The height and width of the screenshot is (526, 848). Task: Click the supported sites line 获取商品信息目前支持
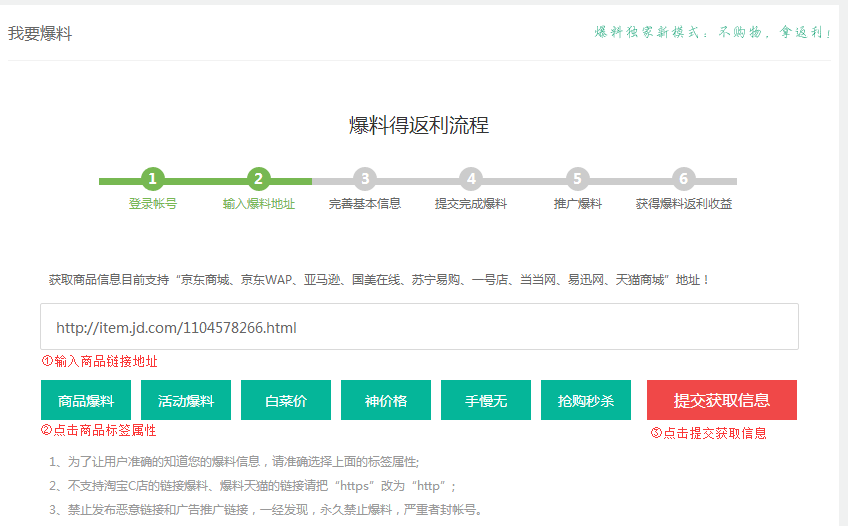click(x=379, y=280)
